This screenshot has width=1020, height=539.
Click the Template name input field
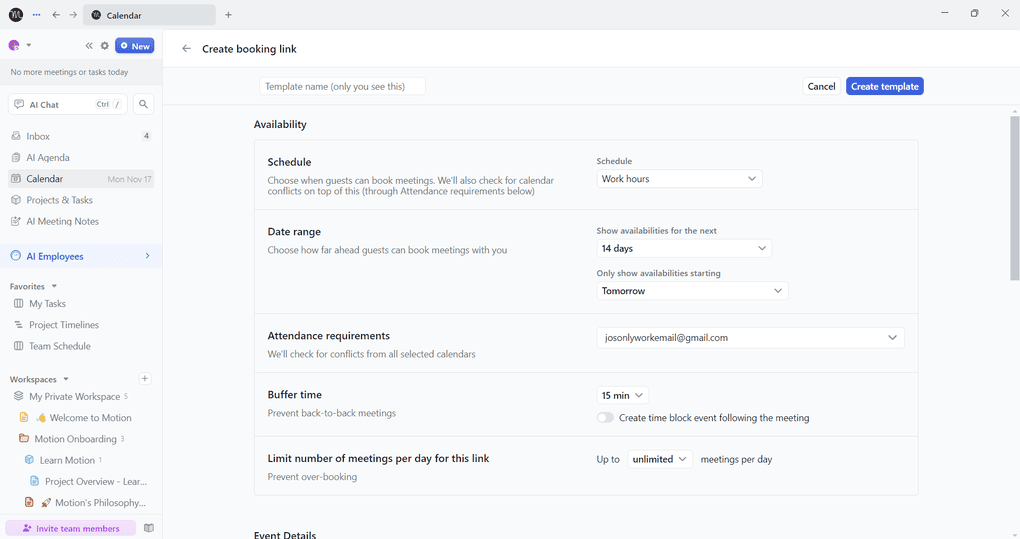tap(342, 87)
